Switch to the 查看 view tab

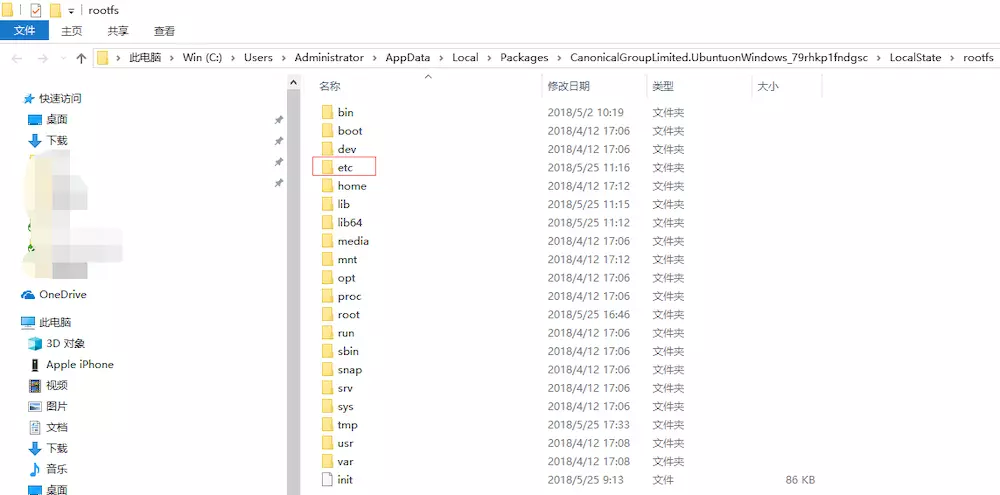click(165, 31)
